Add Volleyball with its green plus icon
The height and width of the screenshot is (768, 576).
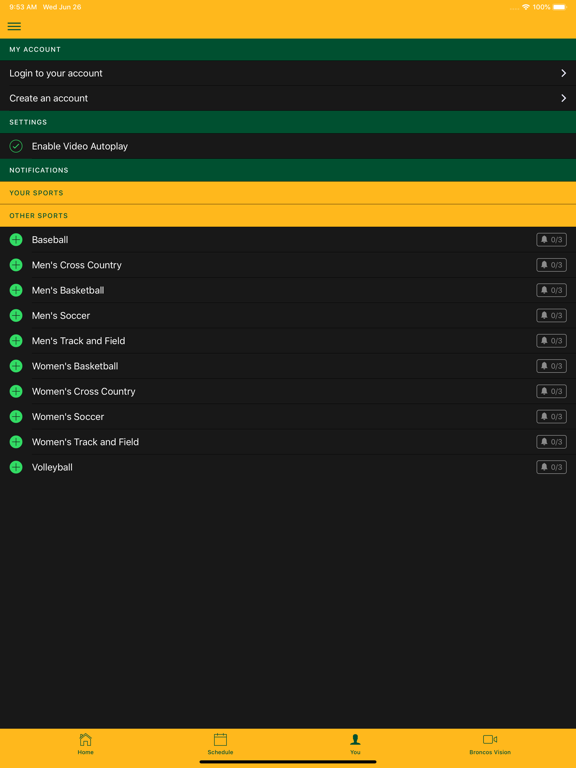[x=16, y=467]
